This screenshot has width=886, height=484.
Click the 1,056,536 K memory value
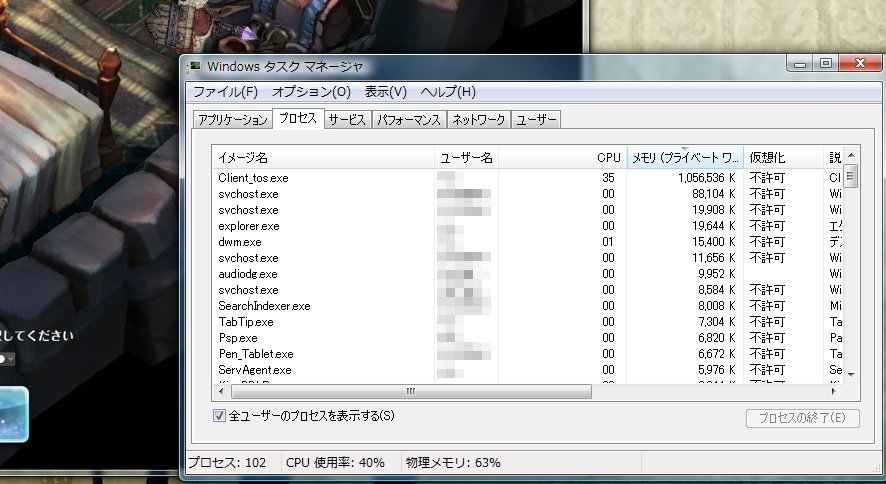[x=706, y=178]
